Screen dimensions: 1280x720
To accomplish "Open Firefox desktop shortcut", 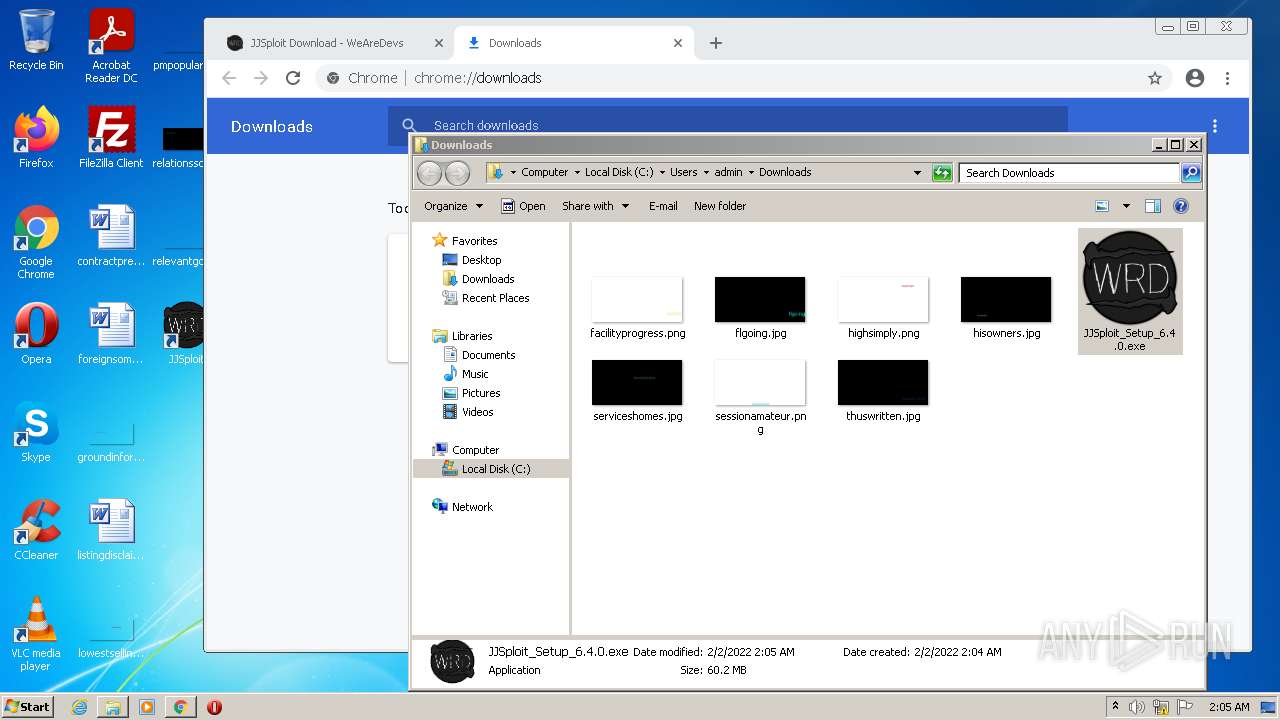I will point(36,137).
